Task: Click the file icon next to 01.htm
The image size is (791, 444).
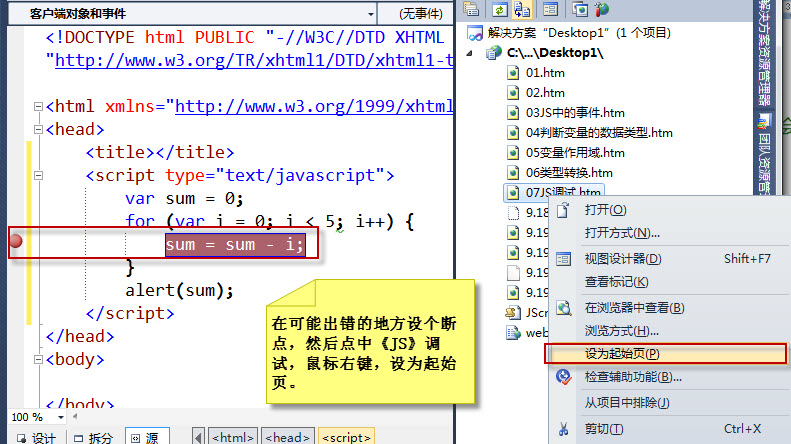Action: pyautogui.click(x=513, y=73)
